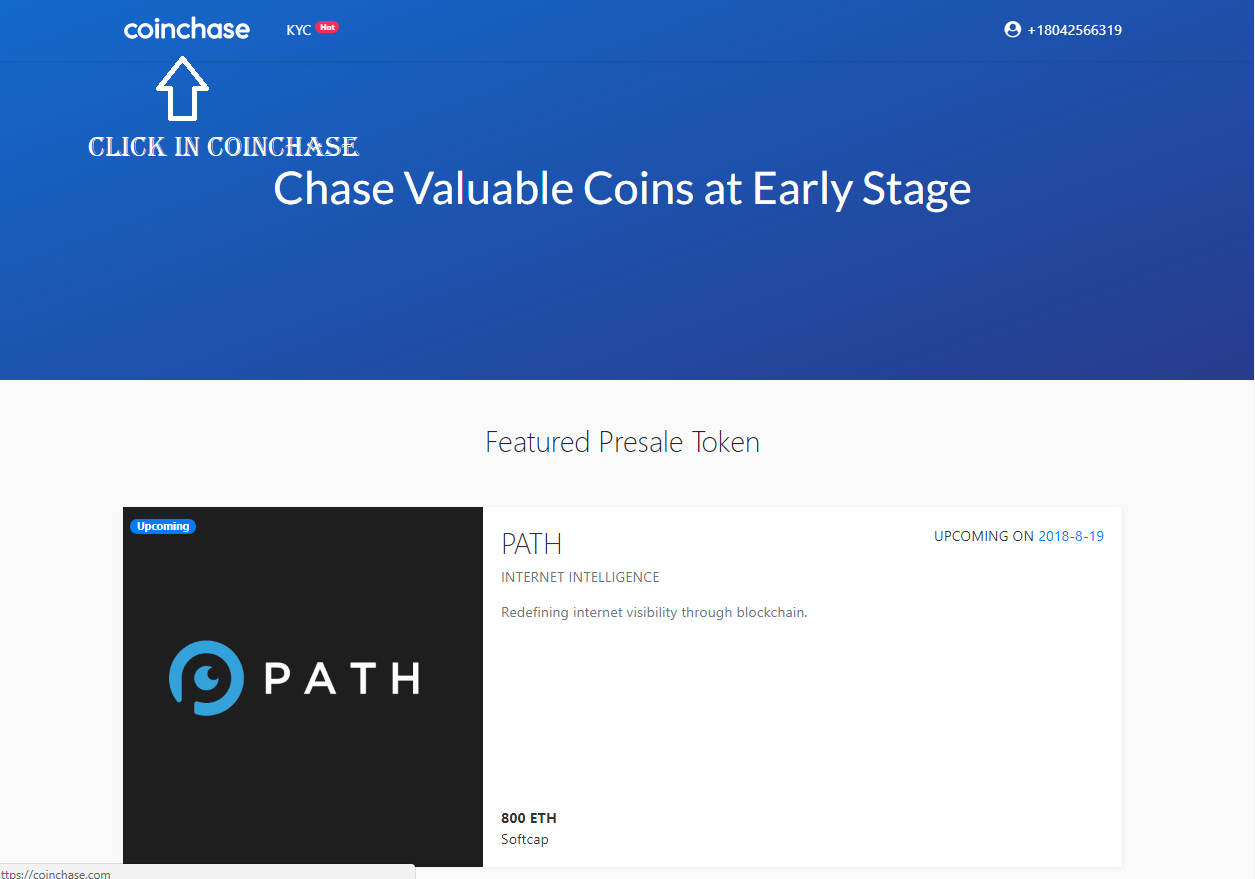Click the UPCOMING ON label
This screenshot has width=1255, height=879.
[x=983, y=536]
